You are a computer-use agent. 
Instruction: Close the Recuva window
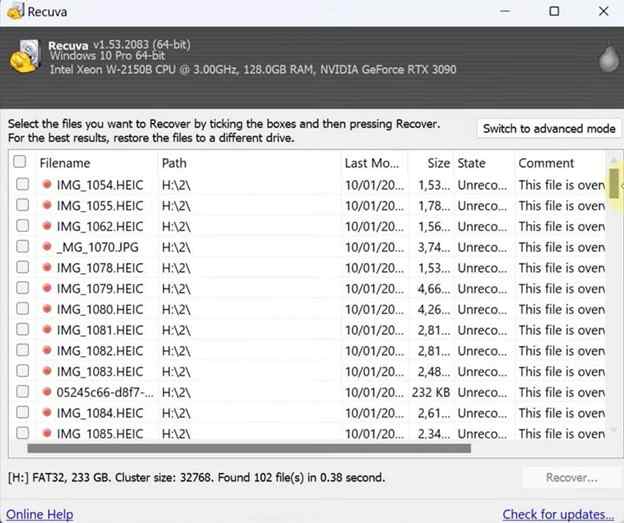coord(603,11)
